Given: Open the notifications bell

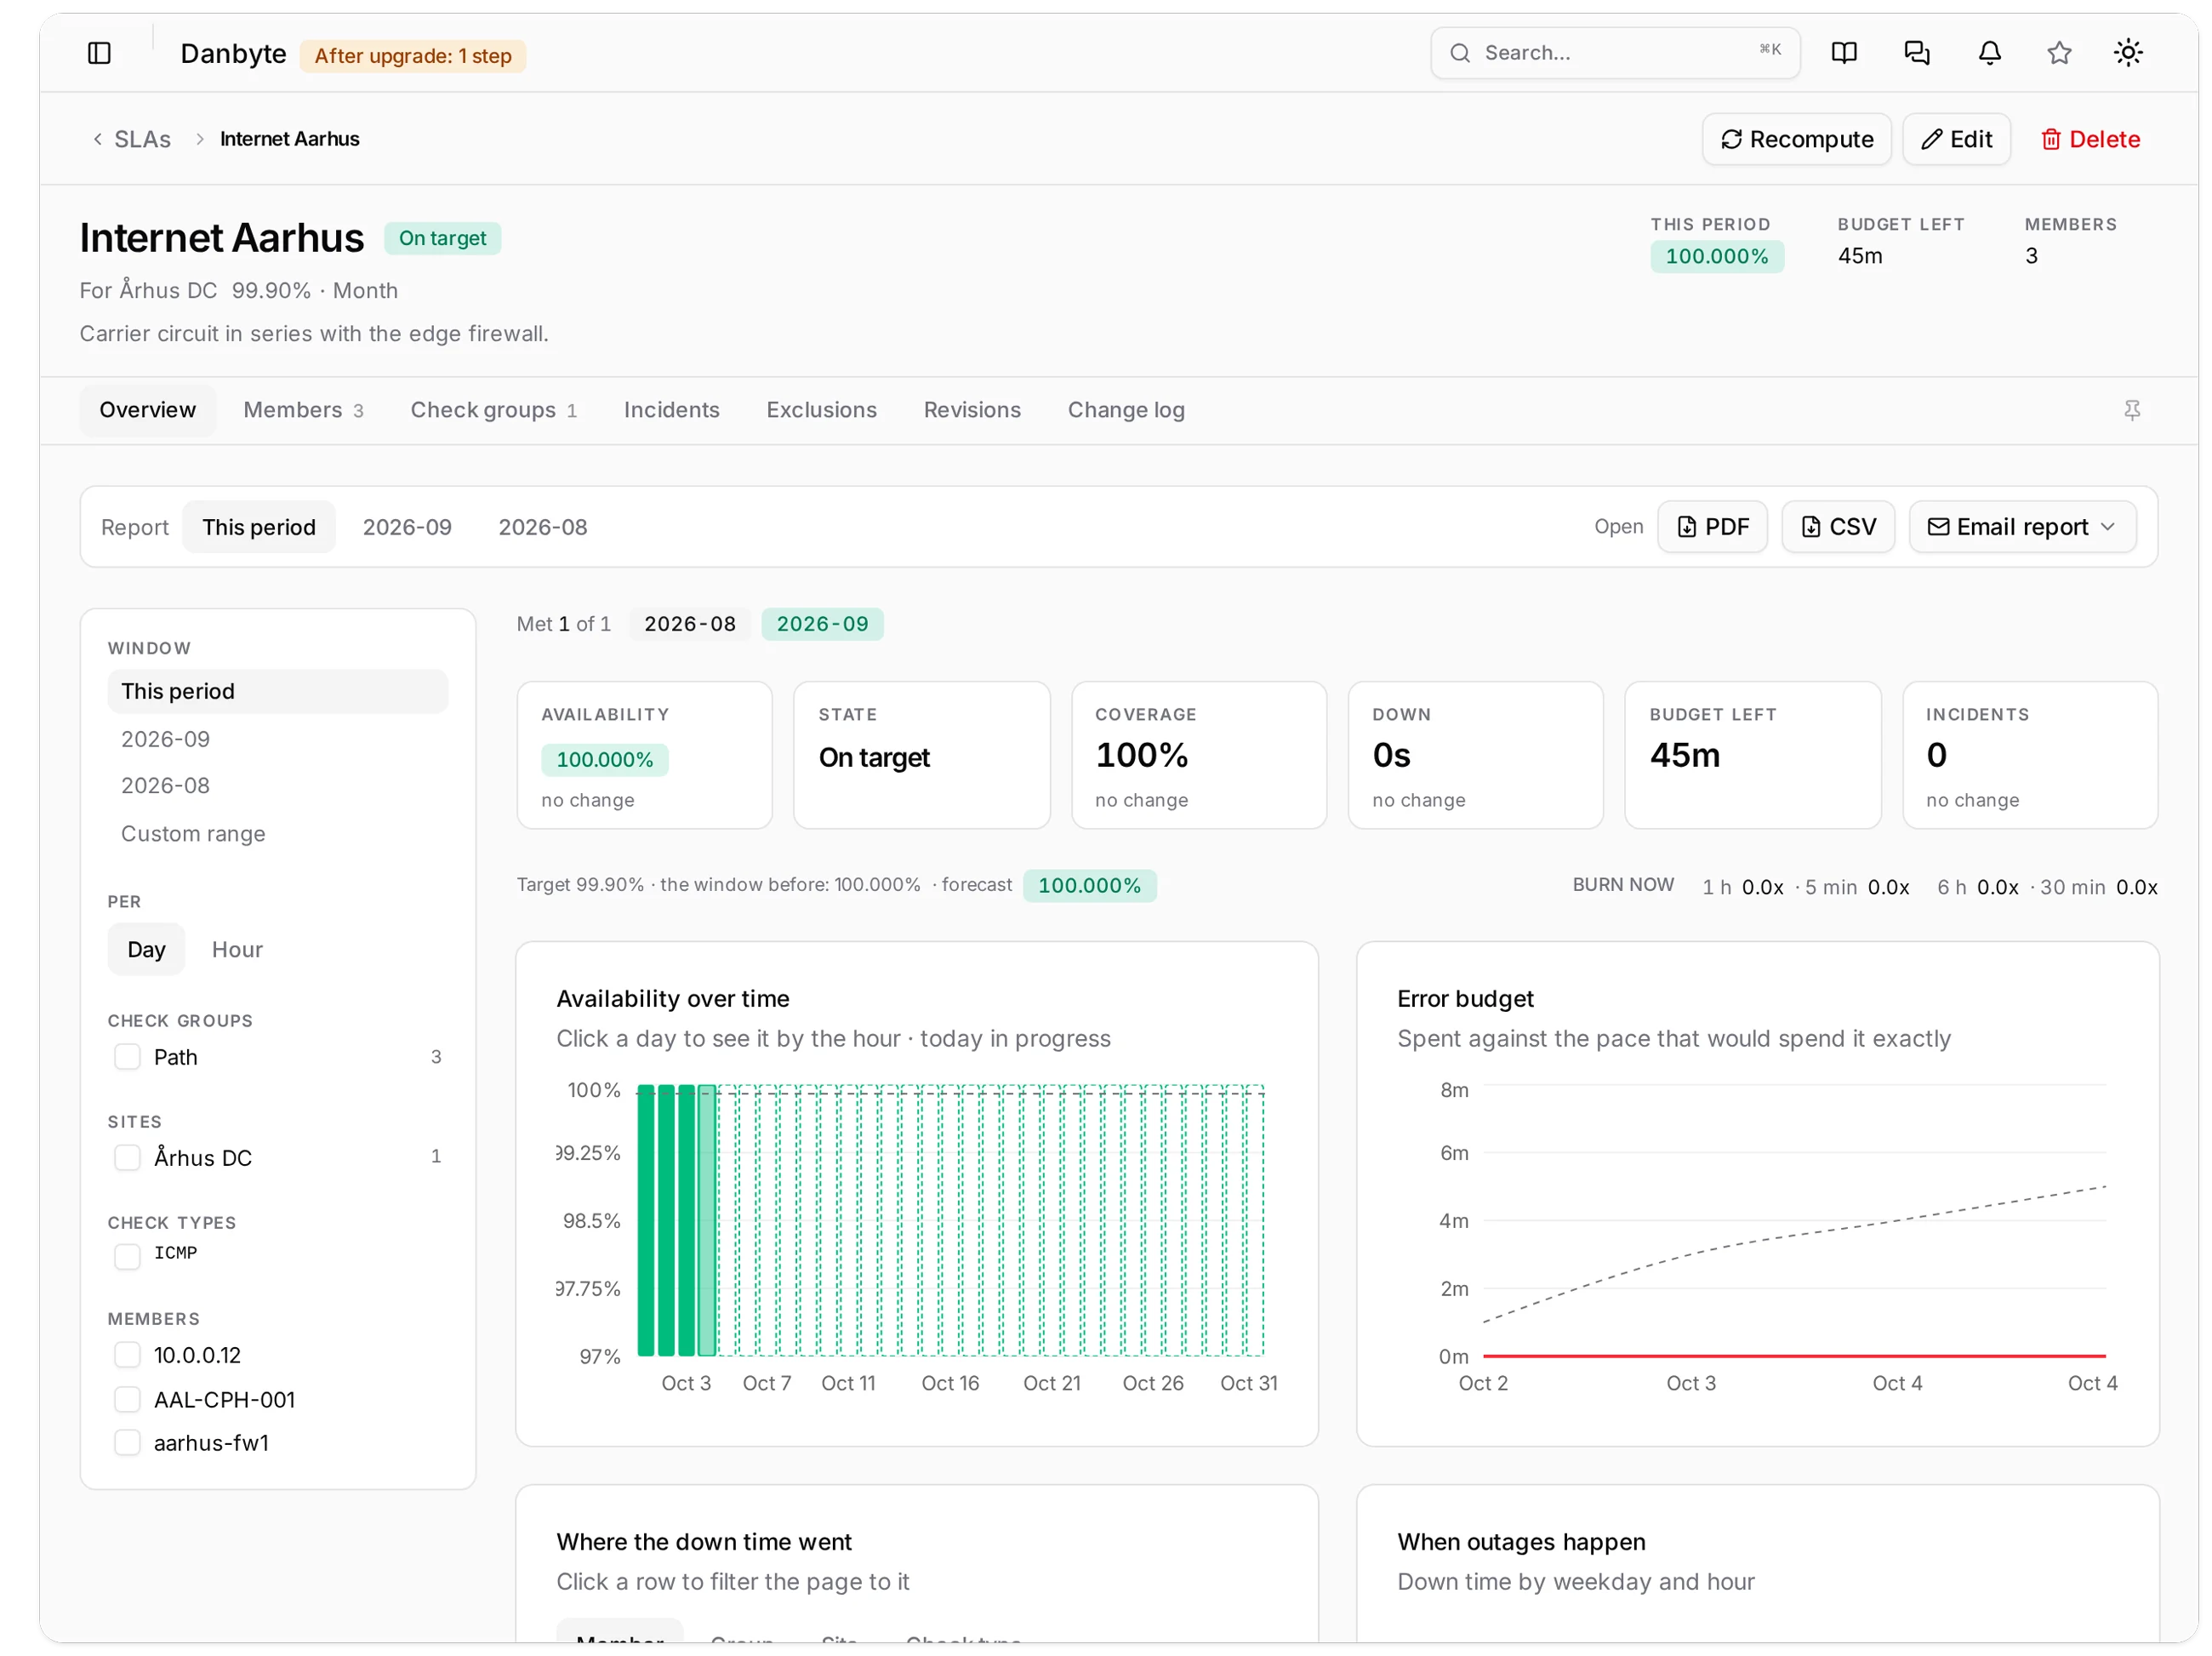Looking at the screenshot, I should [1989, 53].
